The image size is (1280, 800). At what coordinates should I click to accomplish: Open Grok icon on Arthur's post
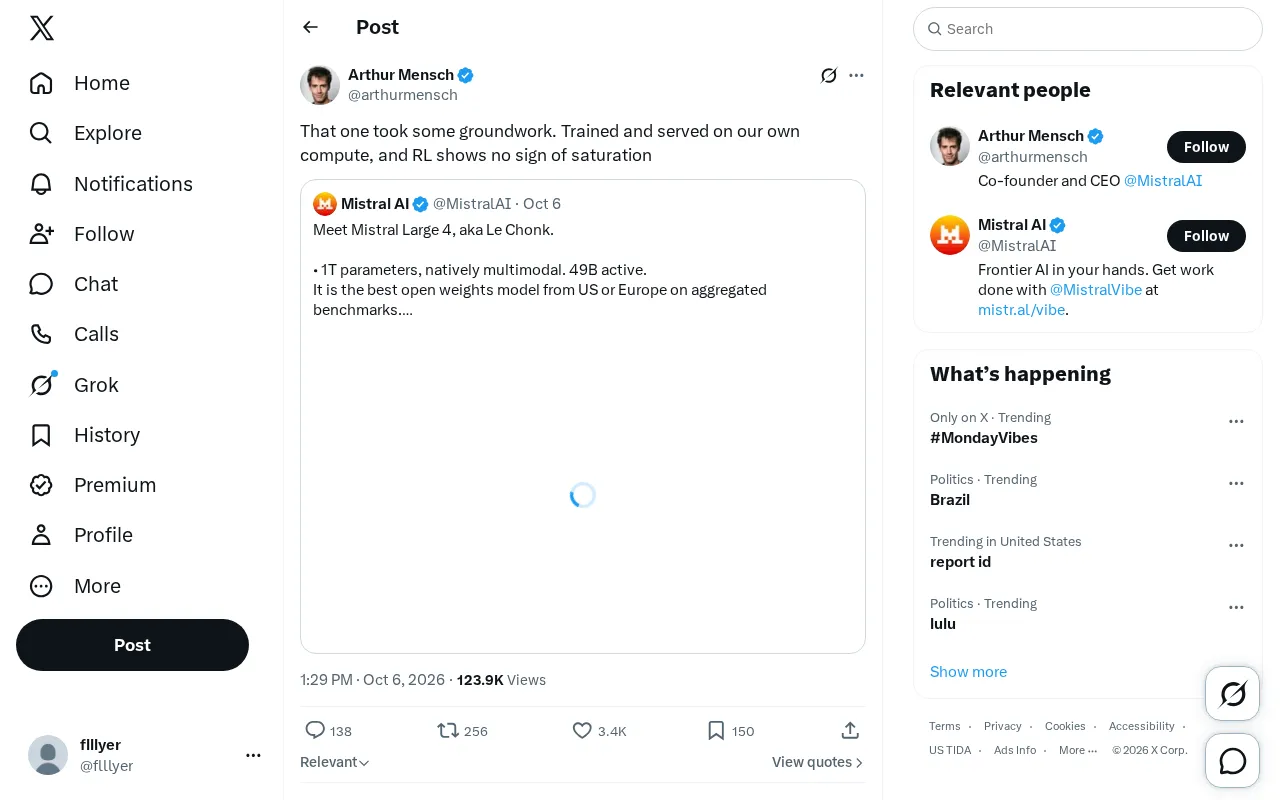[x=829, y=75]
